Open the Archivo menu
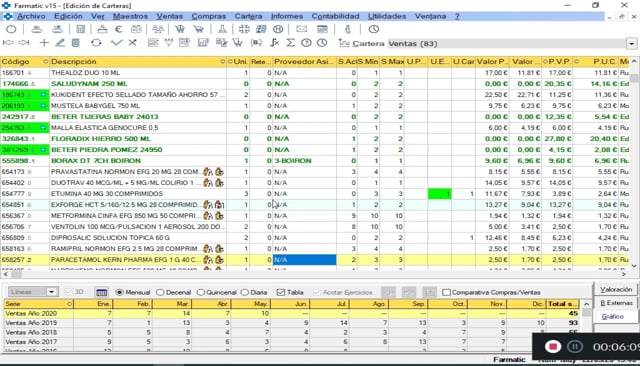The image size is (640, 366). [31, 16]
